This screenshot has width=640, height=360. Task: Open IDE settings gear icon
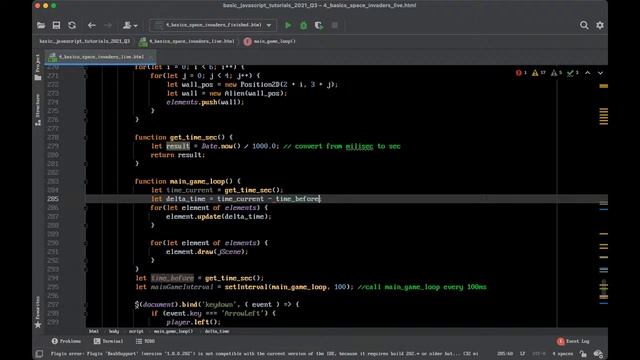[x=600, y=25]
